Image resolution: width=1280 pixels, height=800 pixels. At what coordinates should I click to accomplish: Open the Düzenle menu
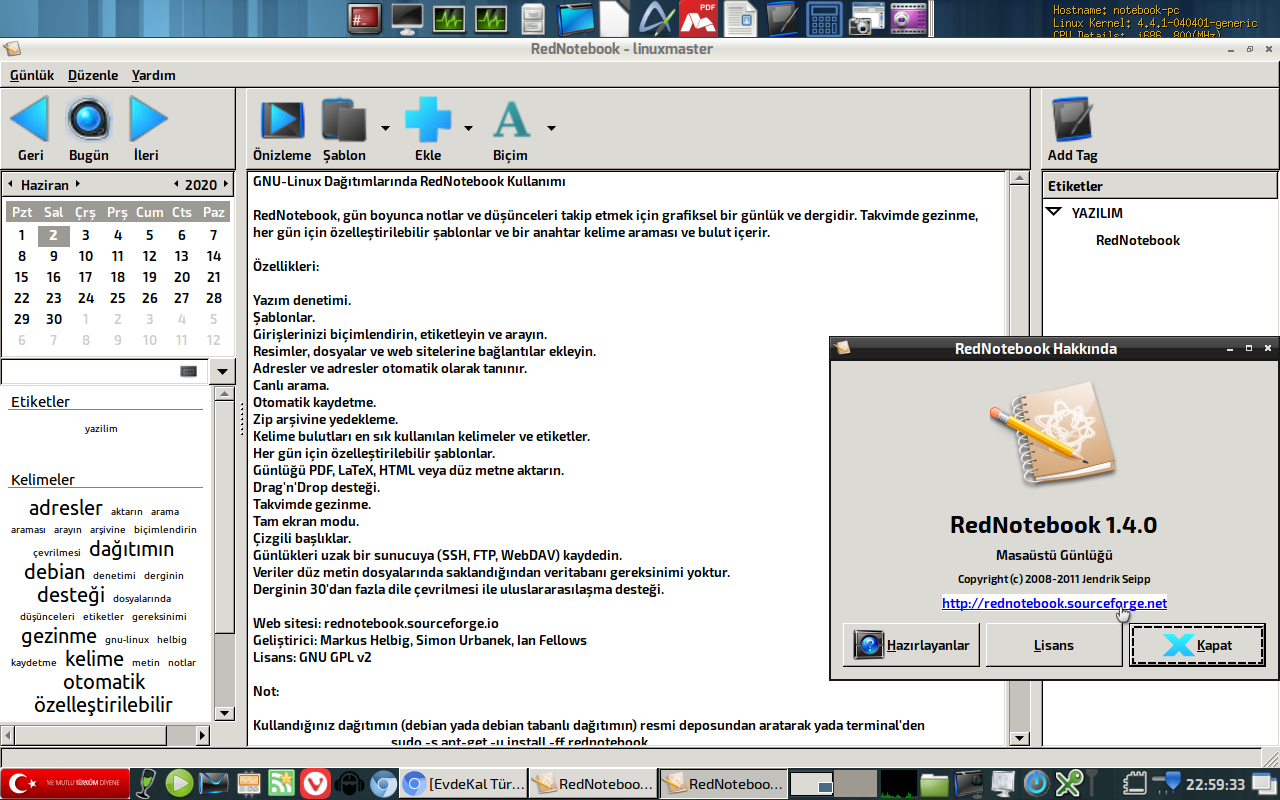[93, 75]
